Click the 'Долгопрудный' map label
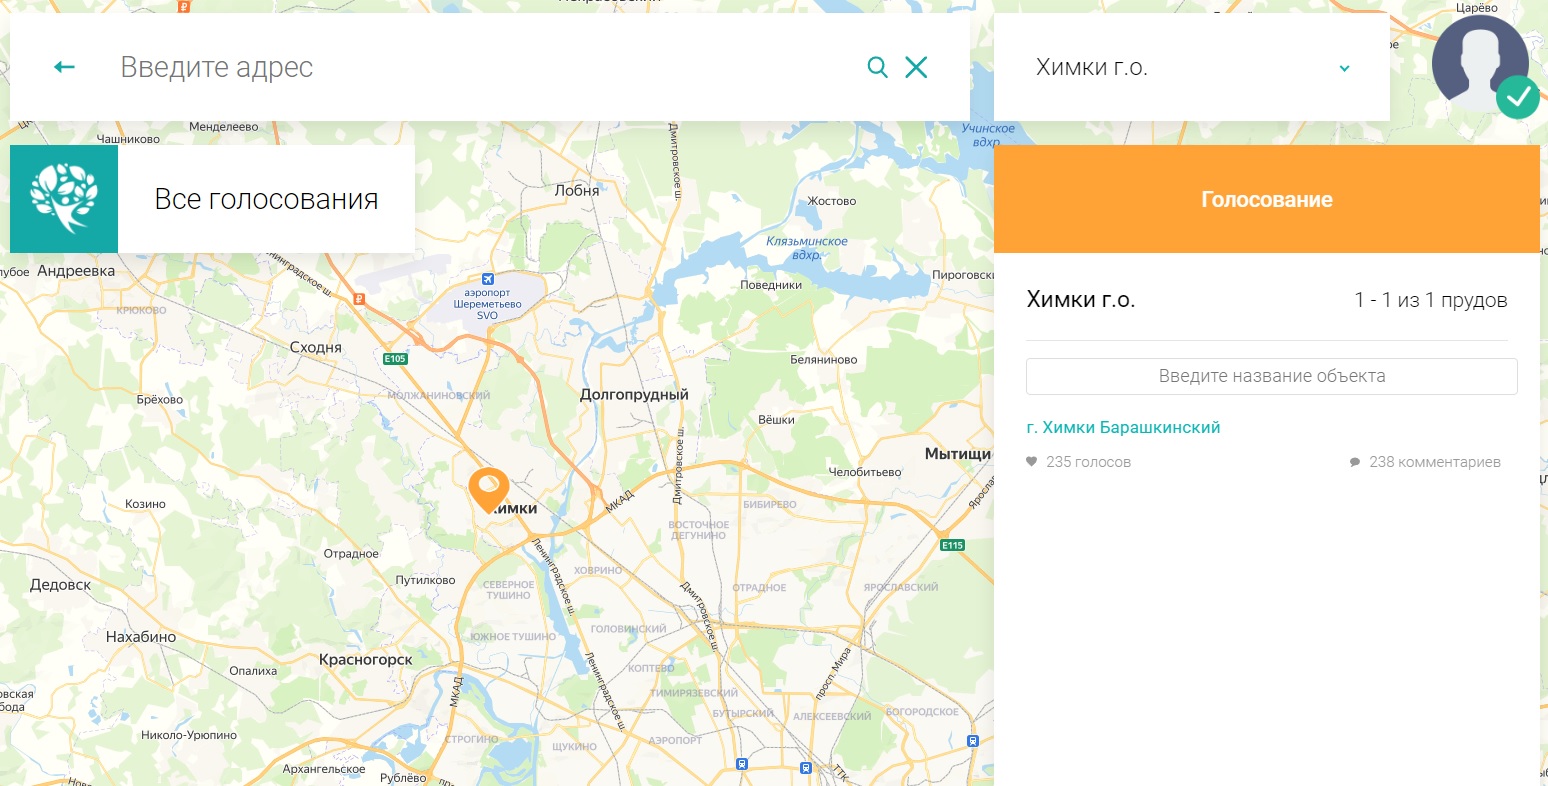This screenshot has height=786, width=1548. pyautogui.click(x=634, y=394)
